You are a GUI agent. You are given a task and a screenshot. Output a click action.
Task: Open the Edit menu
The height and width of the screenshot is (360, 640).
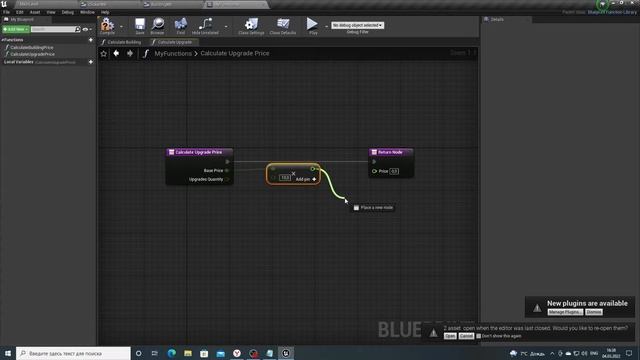coord(20,12)
